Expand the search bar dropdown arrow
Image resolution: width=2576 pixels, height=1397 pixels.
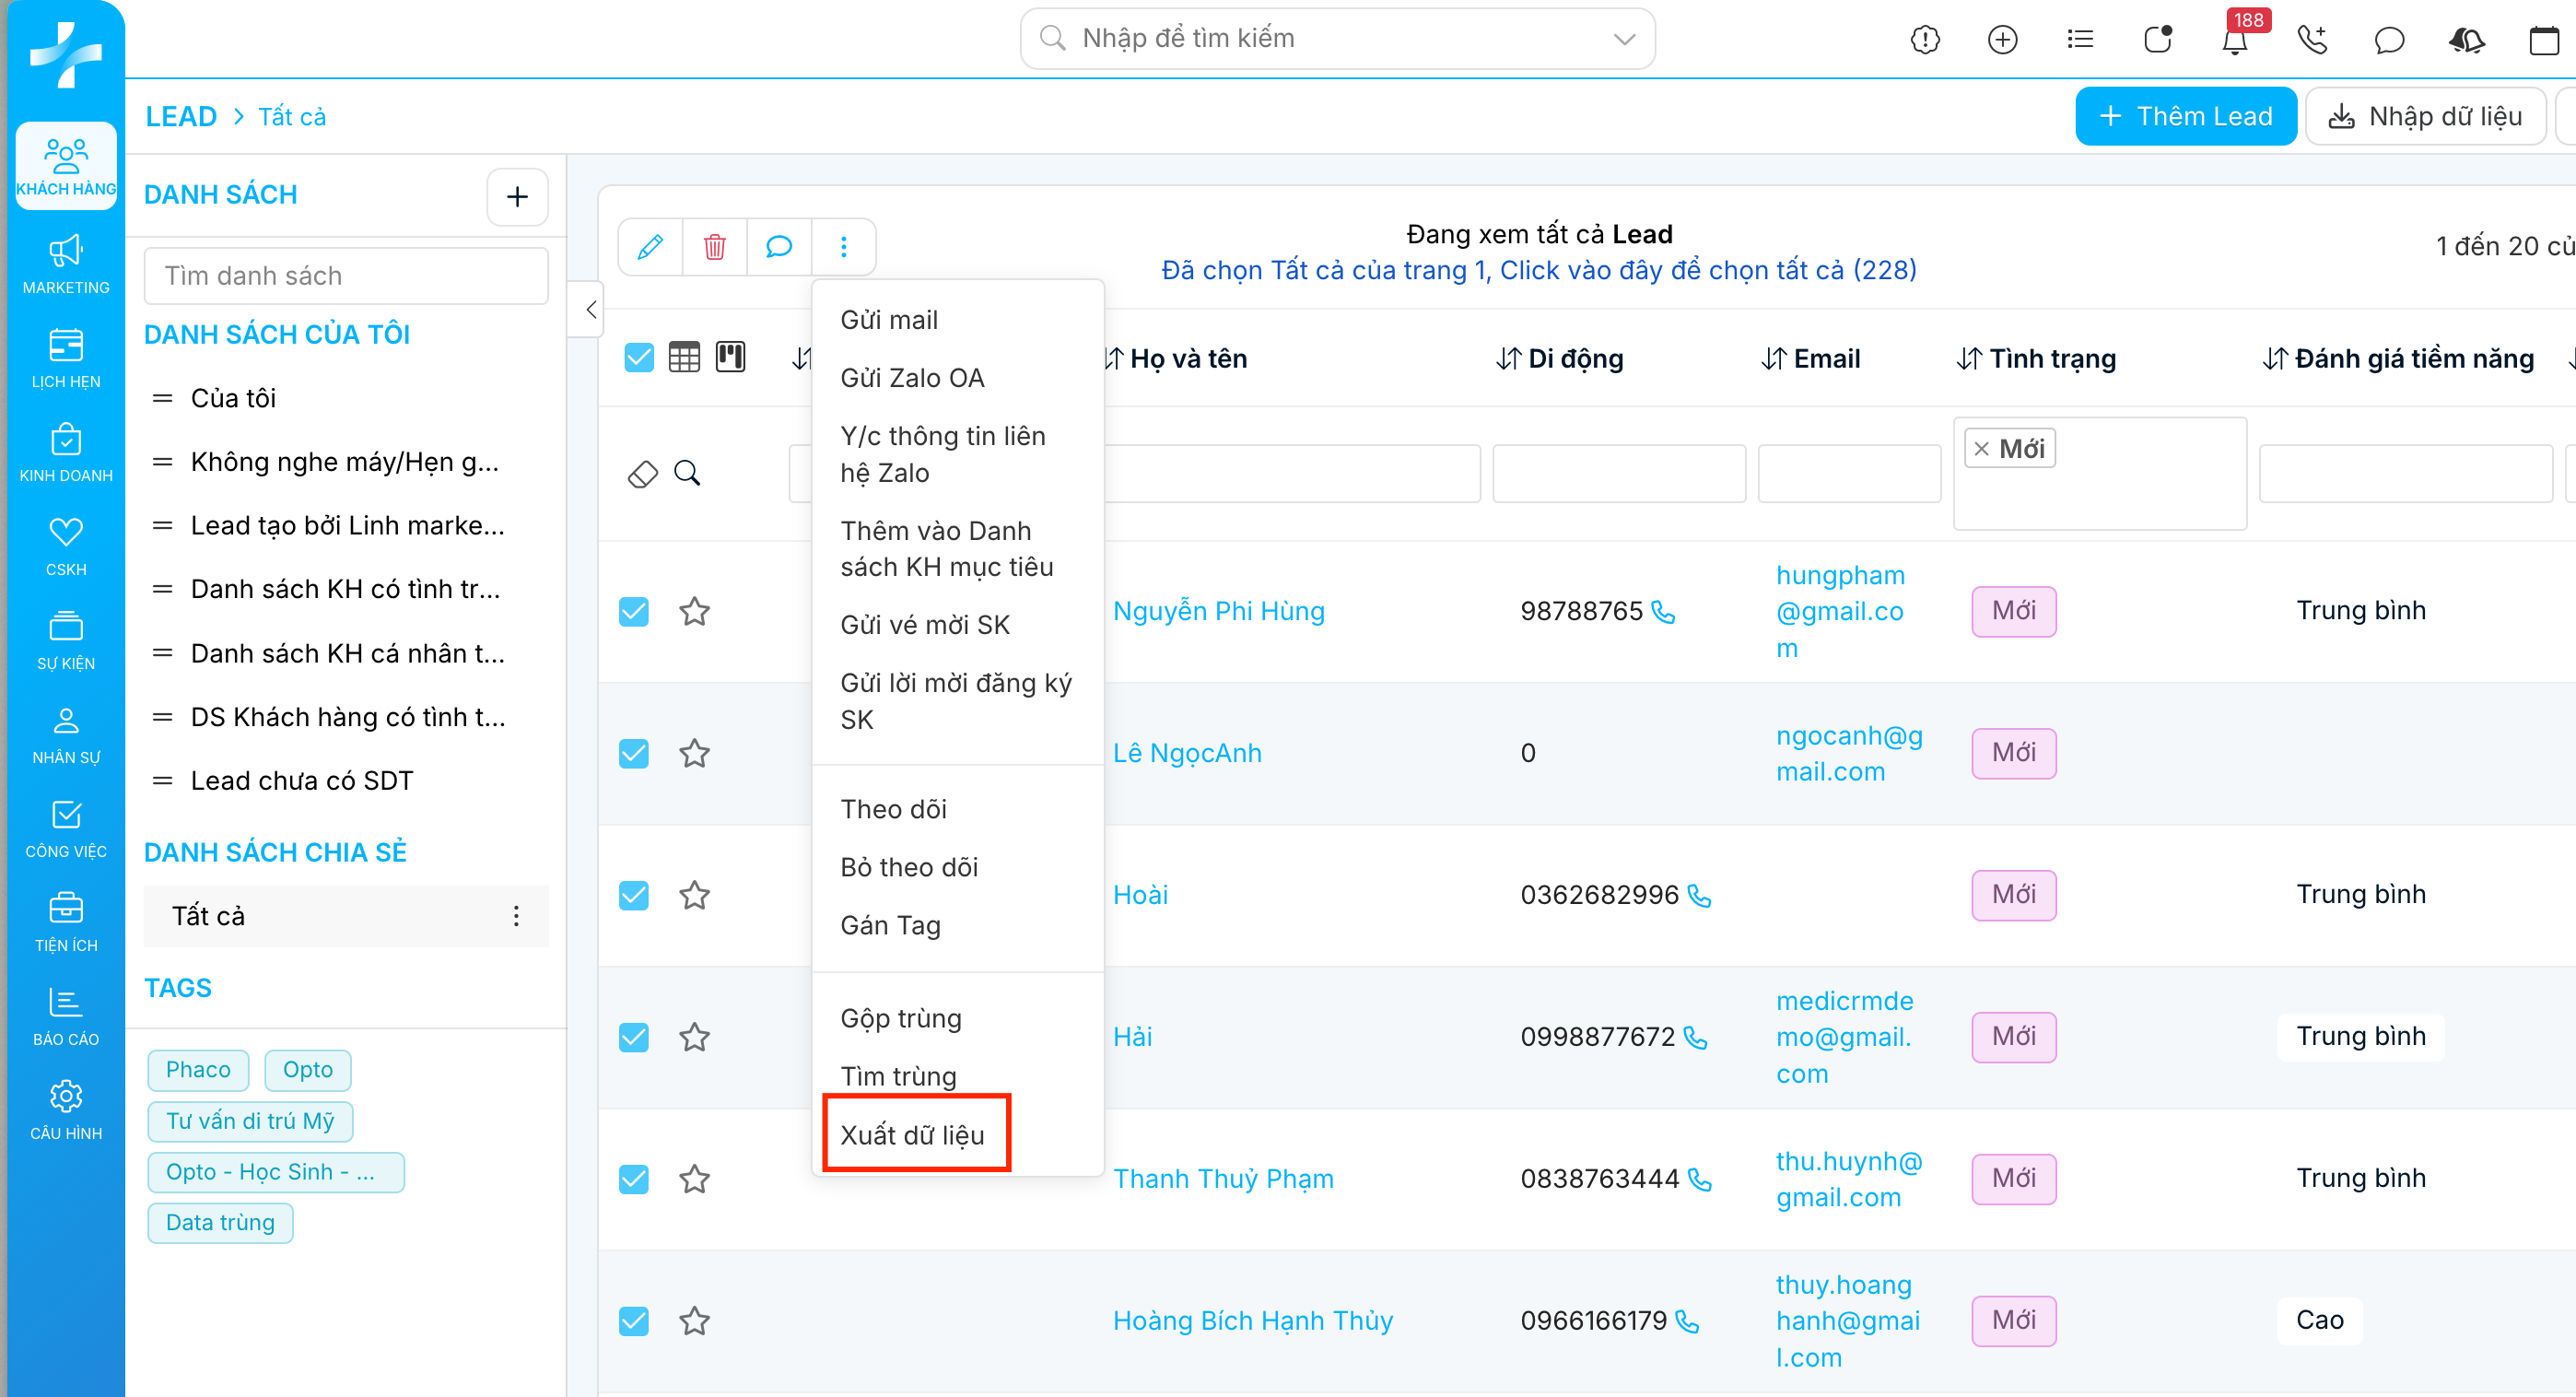point(1624,39)
